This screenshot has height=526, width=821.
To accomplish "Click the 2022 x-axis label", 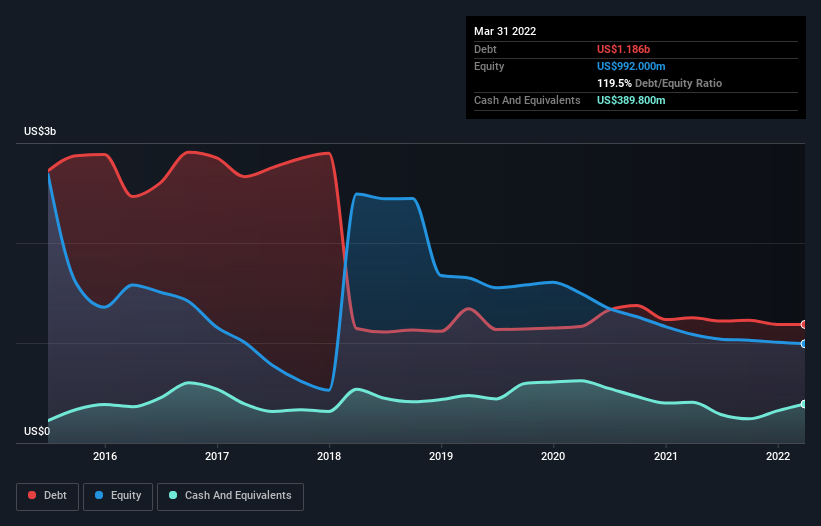I will (778, 456).
